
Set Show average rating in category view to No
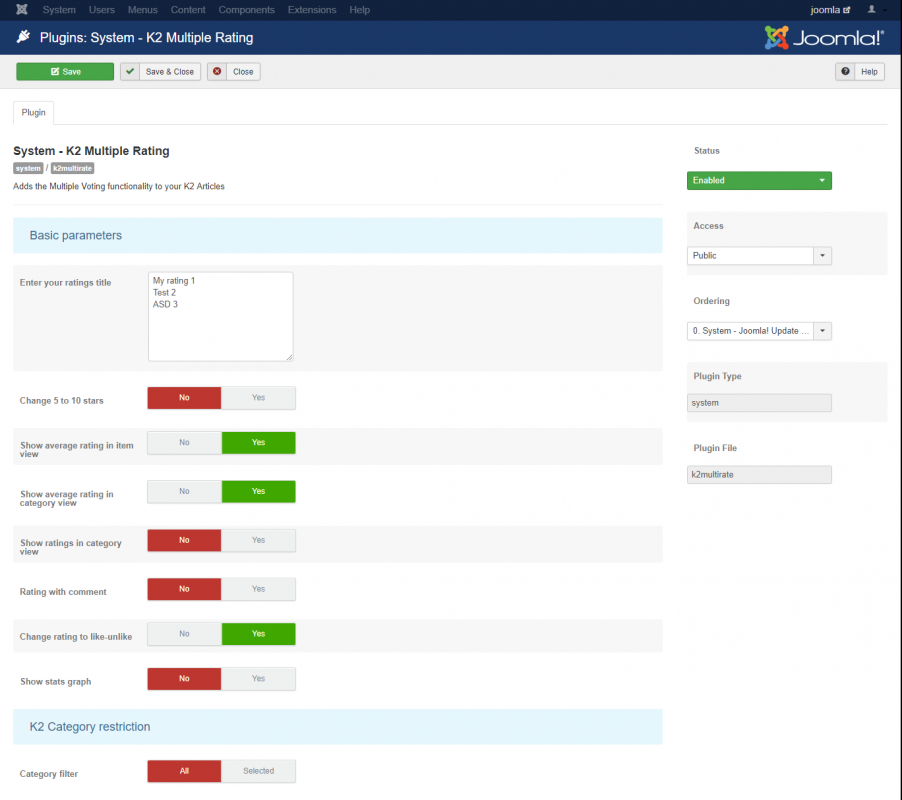click(184, 492)
